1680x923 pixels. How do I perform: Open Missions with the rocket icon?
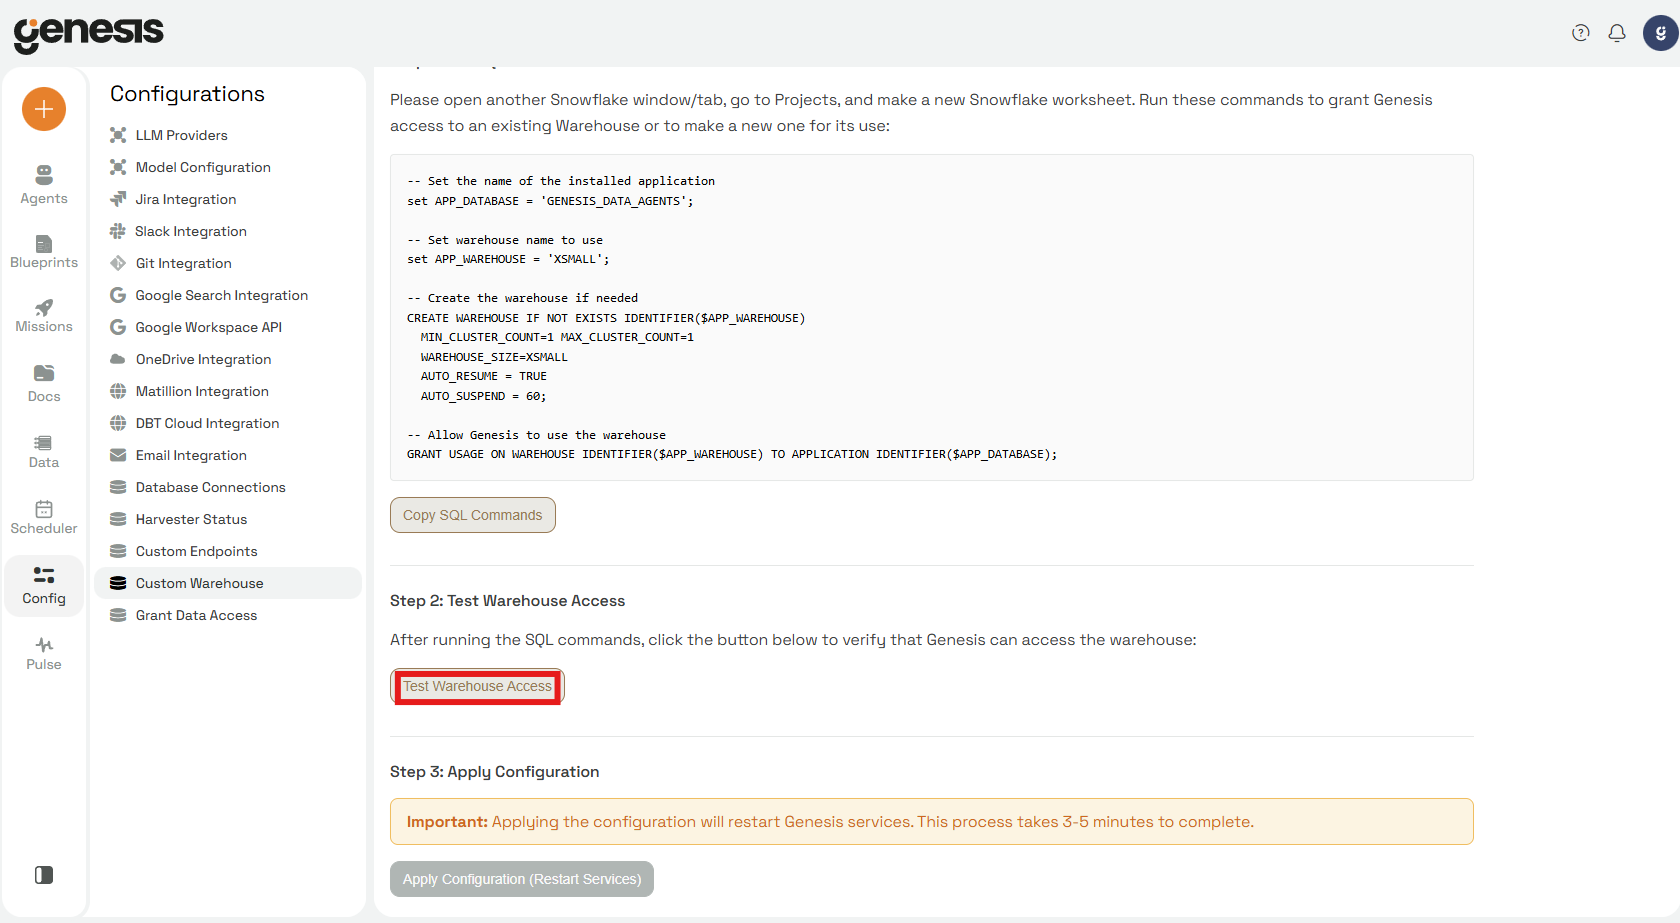click(44, 316)
